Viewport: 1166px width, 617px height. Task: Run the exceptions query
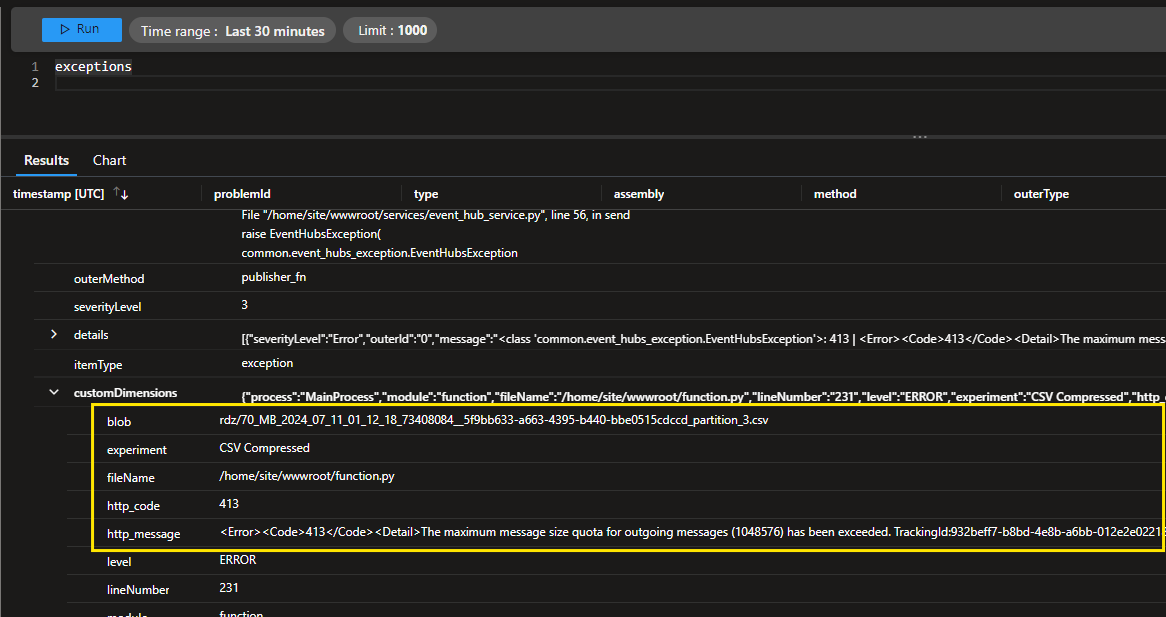(x=82, y=30)
